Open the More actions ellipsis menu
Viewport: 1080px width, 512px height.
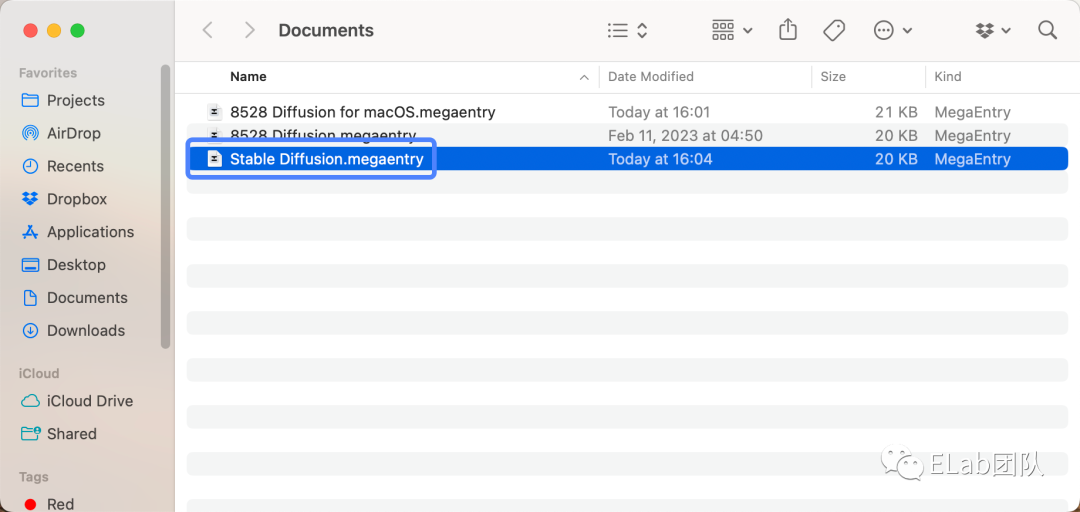(893, 30)
